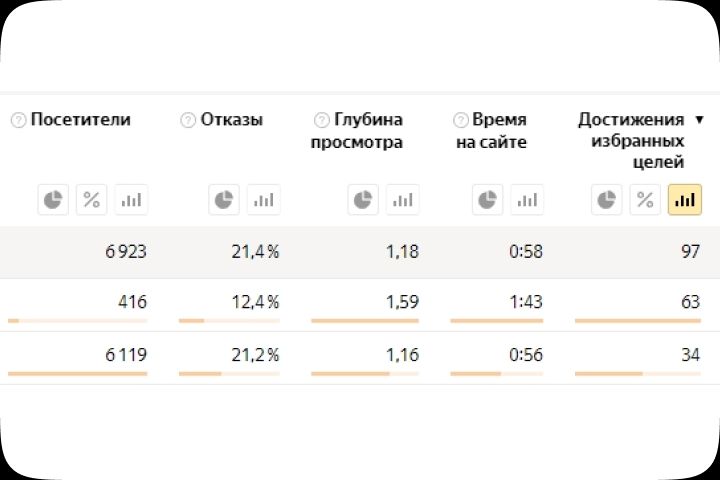The image size is (720, 480).
Task: Show pie chart for Посетители column
Action: tap(54, 200)
